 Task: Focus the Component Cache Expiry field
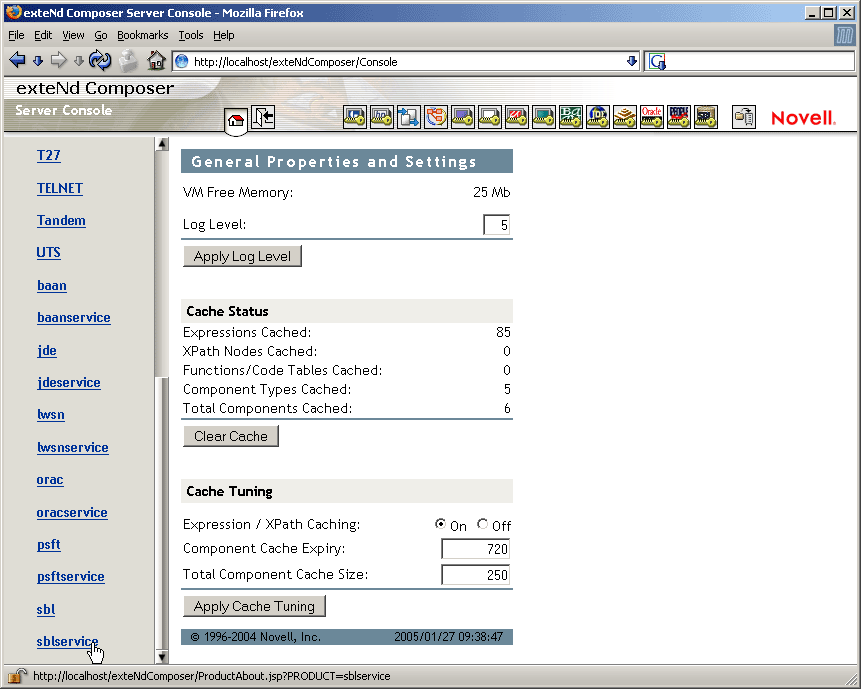[476, 549]
